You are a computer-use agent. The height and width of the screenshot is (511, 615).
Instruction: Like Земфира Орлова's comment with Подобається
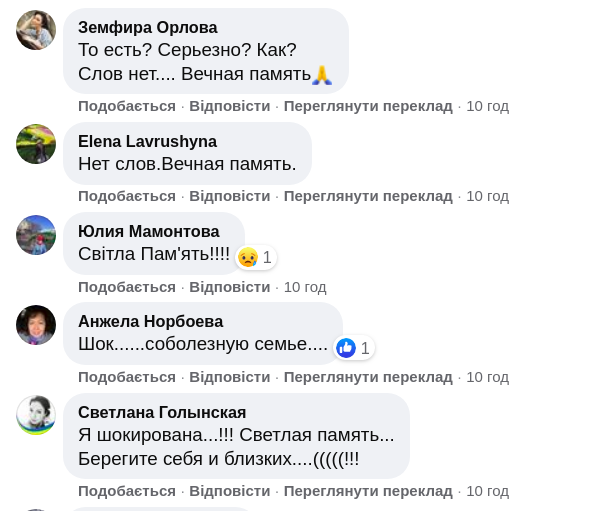click(127, 106)
